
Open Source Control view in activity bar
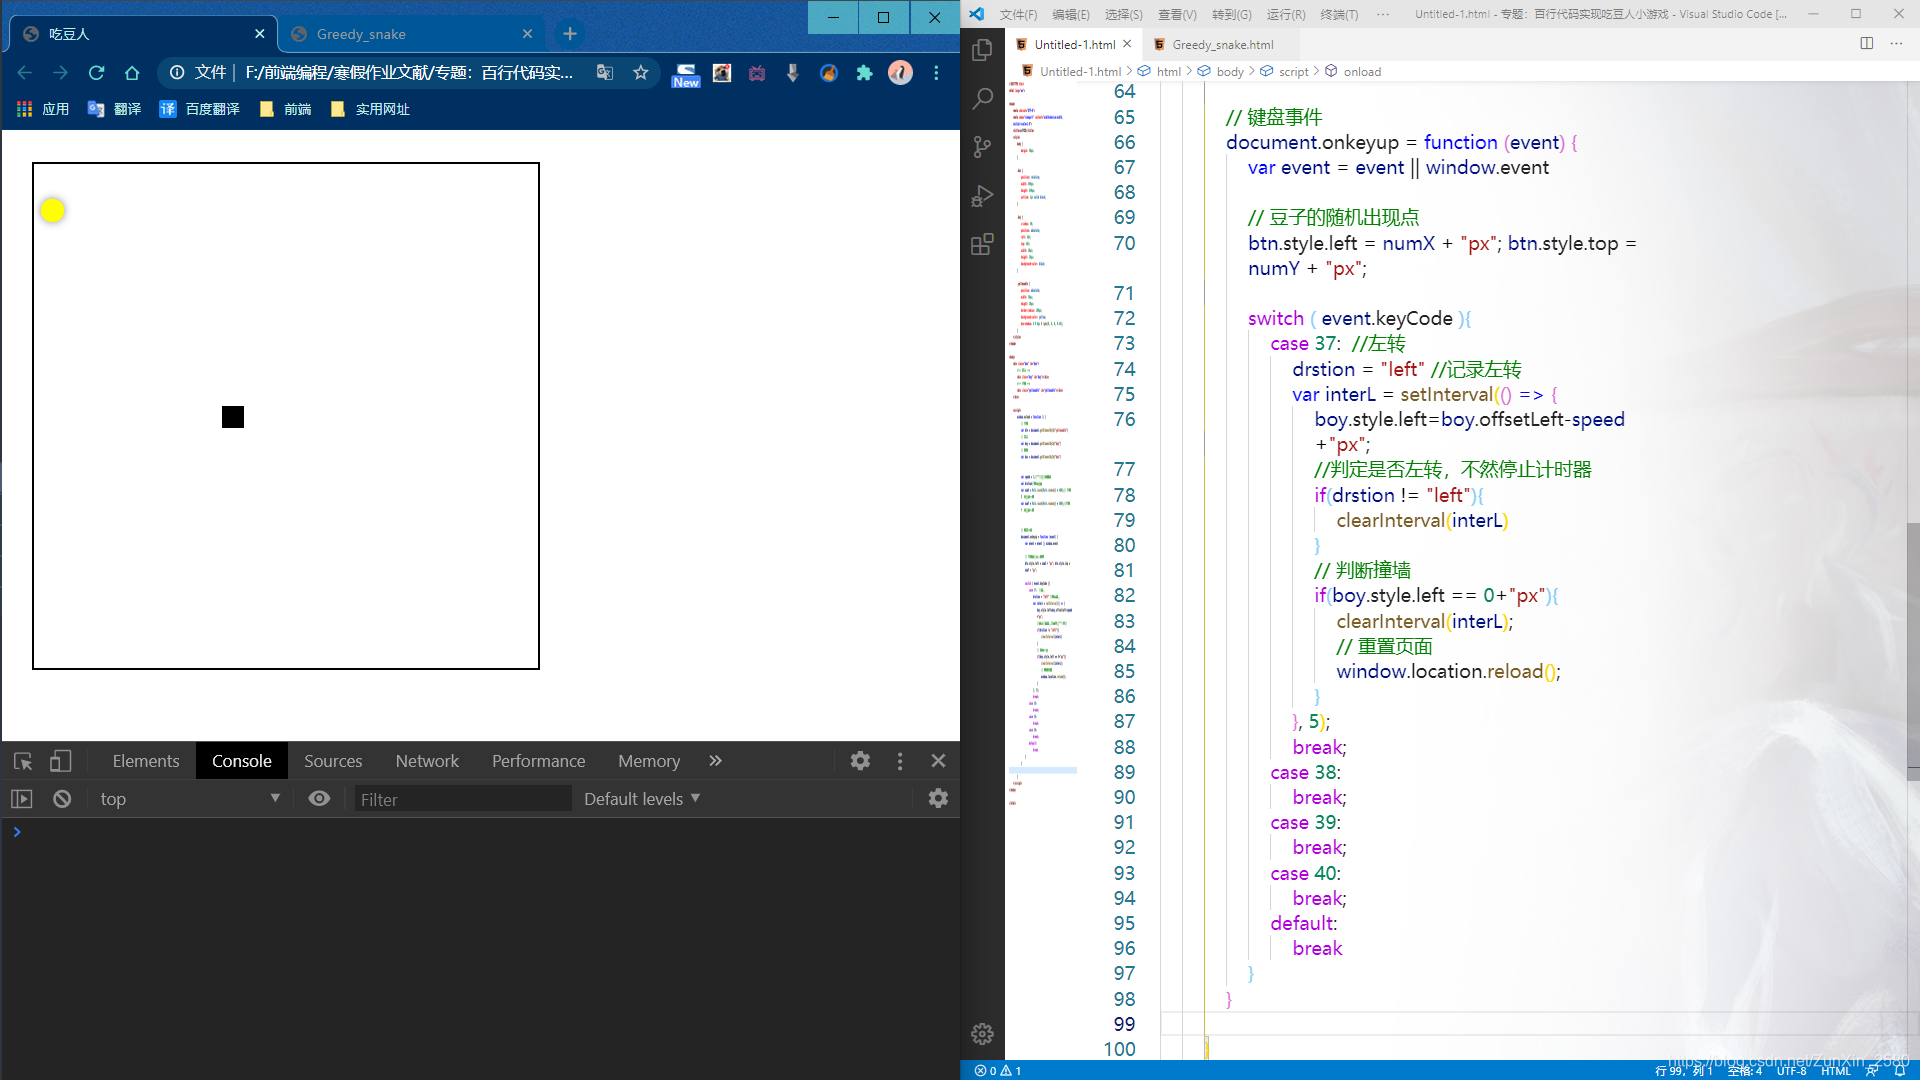click(982, 147)
